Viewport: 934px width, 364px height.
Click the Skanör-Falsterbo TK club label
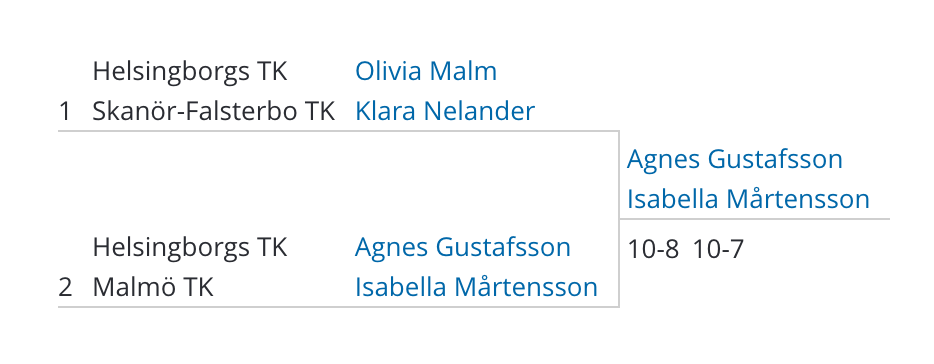tap(214, 111)
